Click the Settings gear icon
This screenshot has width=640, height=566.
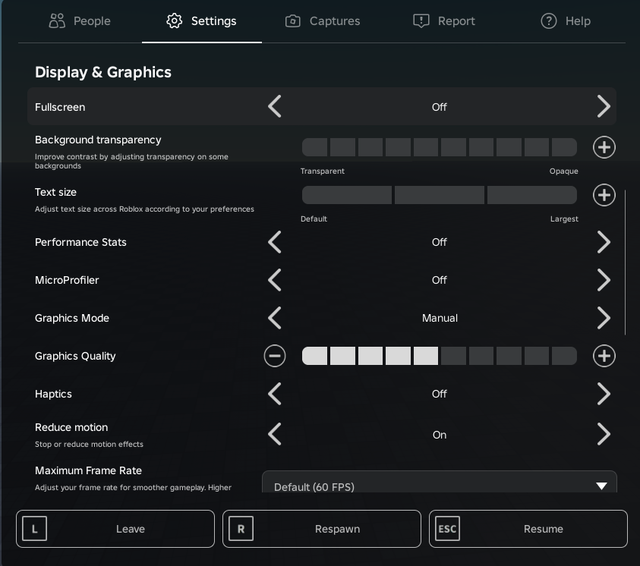[174, 21]
